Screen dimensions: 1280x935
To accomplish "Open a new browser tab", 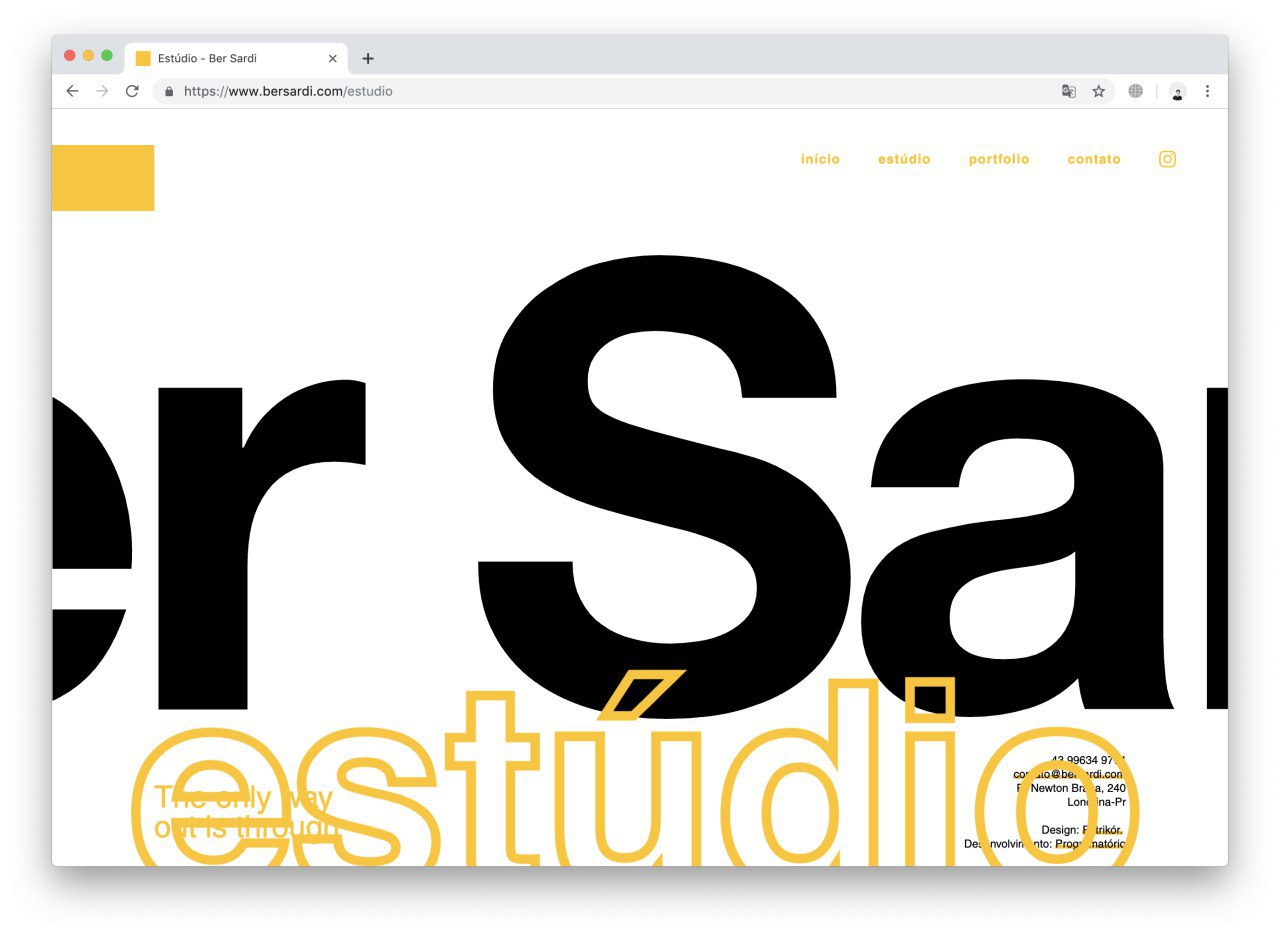I will point(368,58).
